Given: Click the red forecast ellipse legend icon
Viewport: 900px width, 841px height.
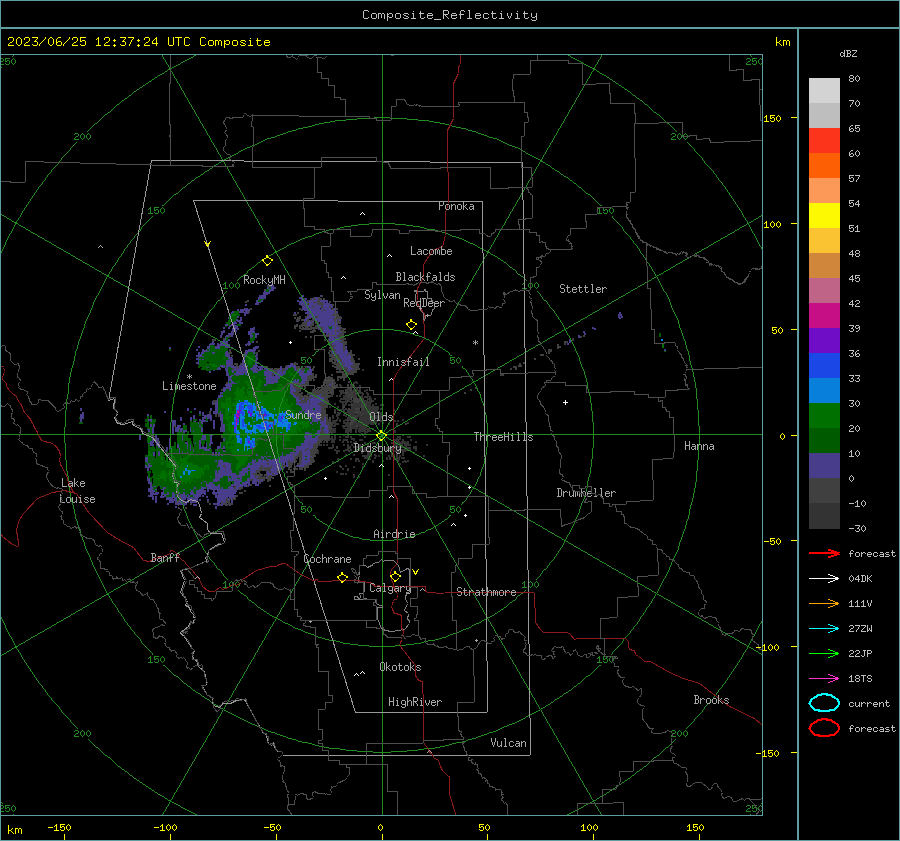Looking at the screenshot, I should click(x=824, y=728).
